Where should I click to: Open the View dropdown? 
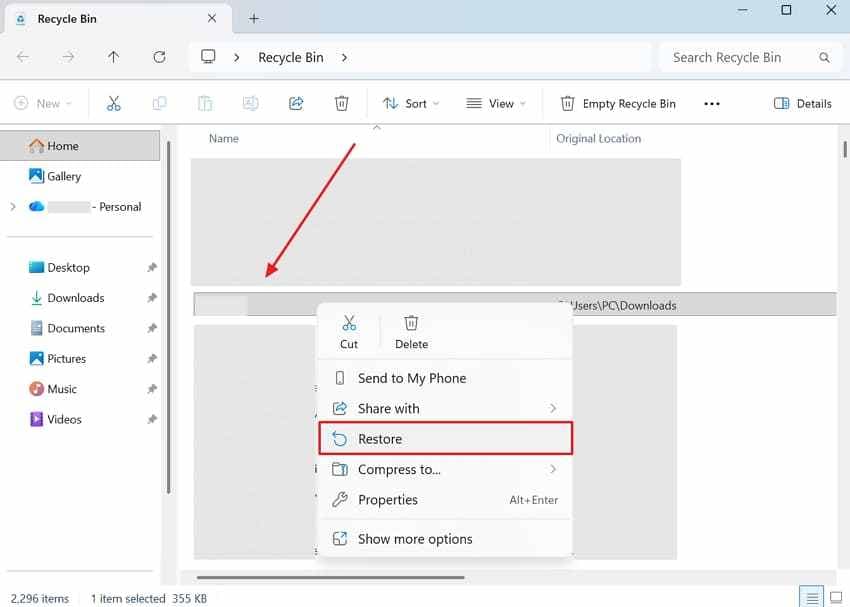pos(496,104)
